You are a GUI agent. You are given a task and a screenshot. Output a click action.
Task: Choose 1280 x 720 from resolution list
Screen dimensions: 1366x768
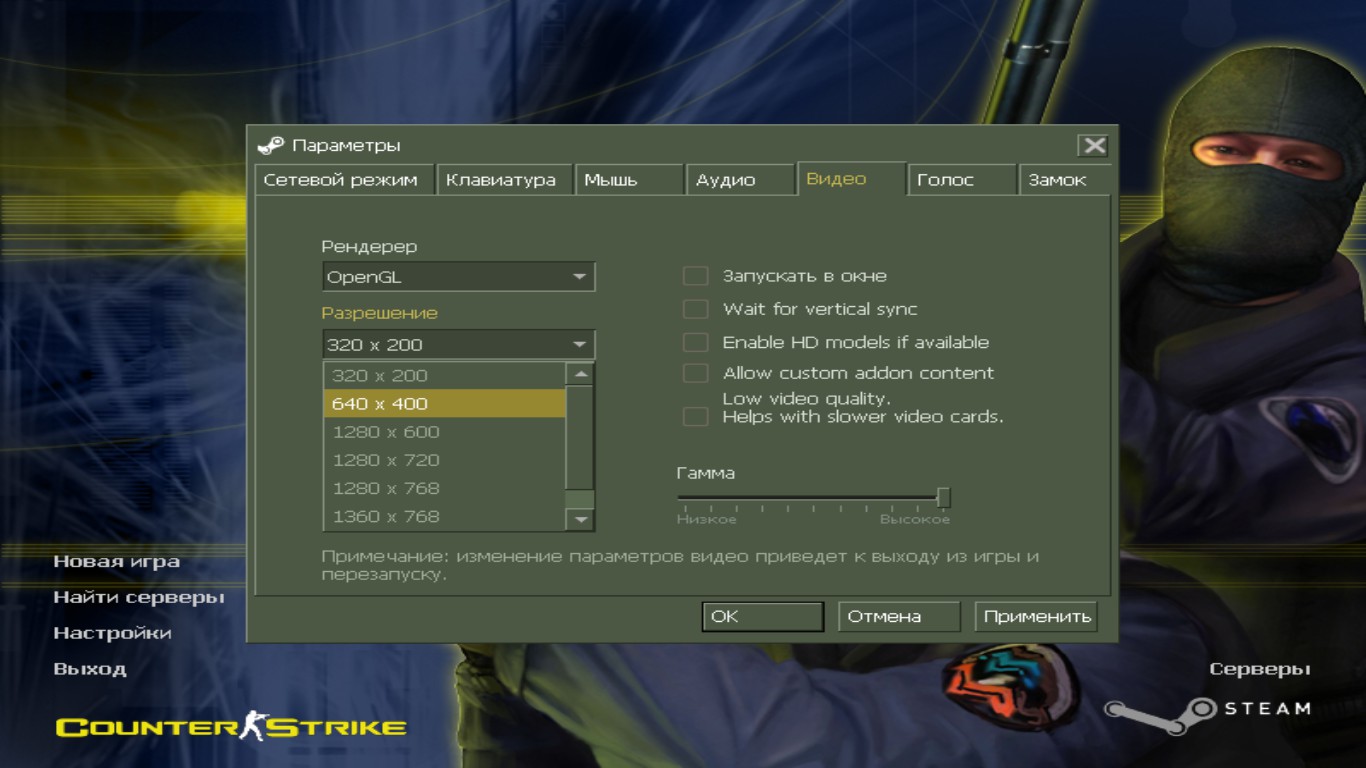[444, 460]
